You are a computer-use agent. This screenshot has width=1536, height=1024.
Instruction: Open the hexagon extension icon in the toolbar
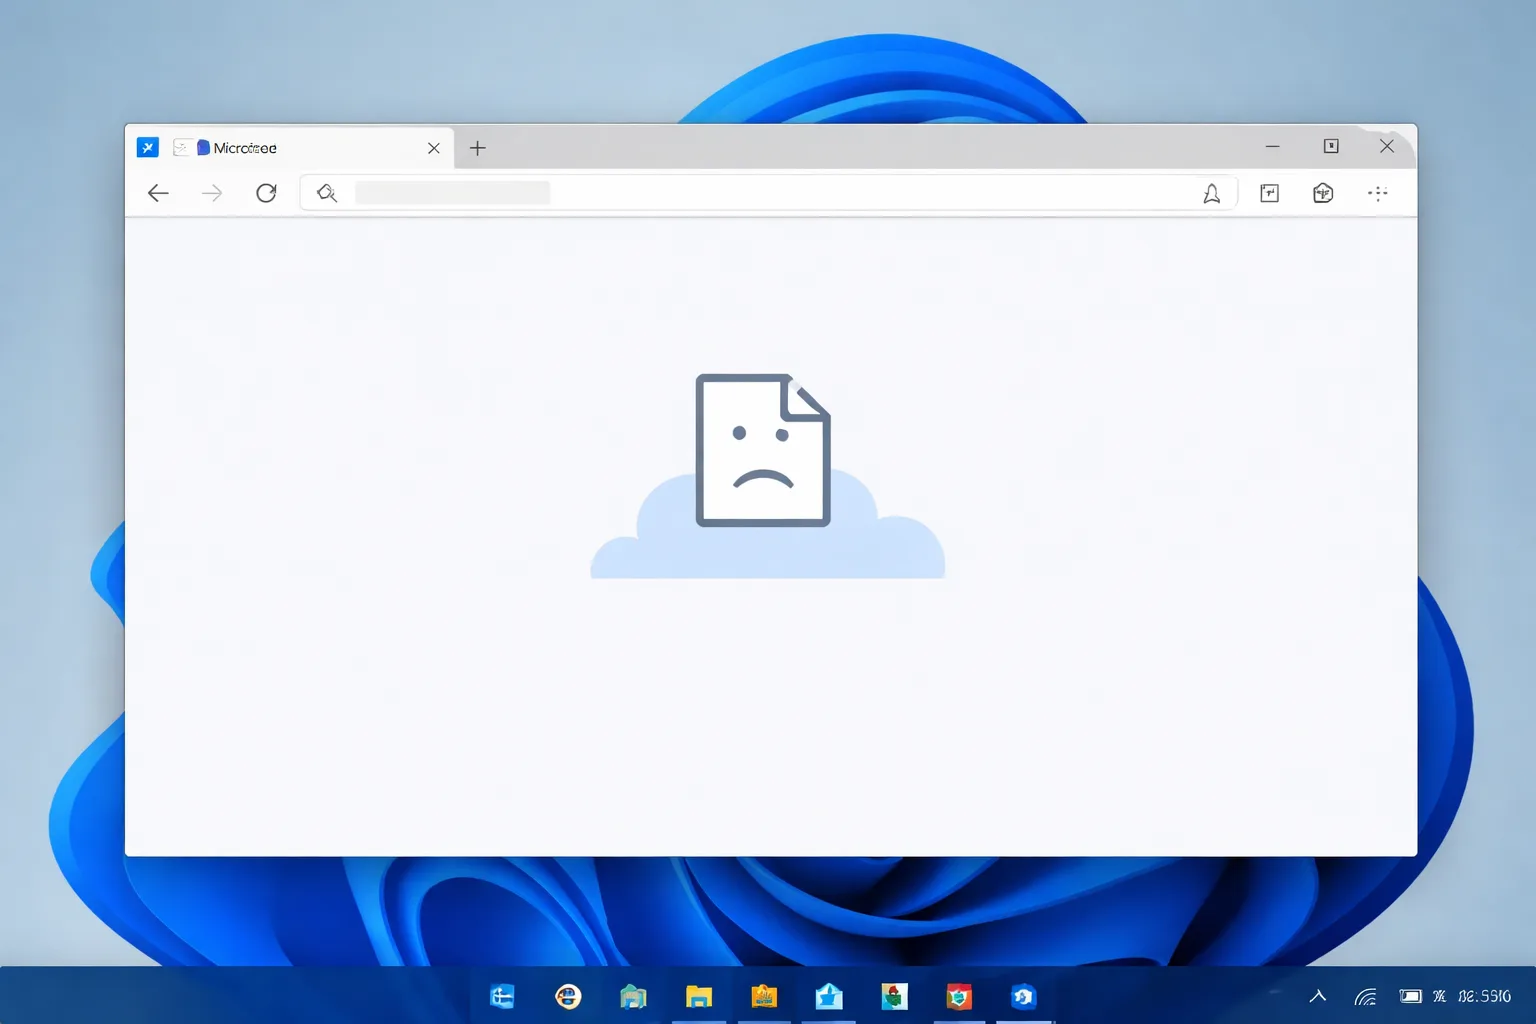(x=1323, y=193)
